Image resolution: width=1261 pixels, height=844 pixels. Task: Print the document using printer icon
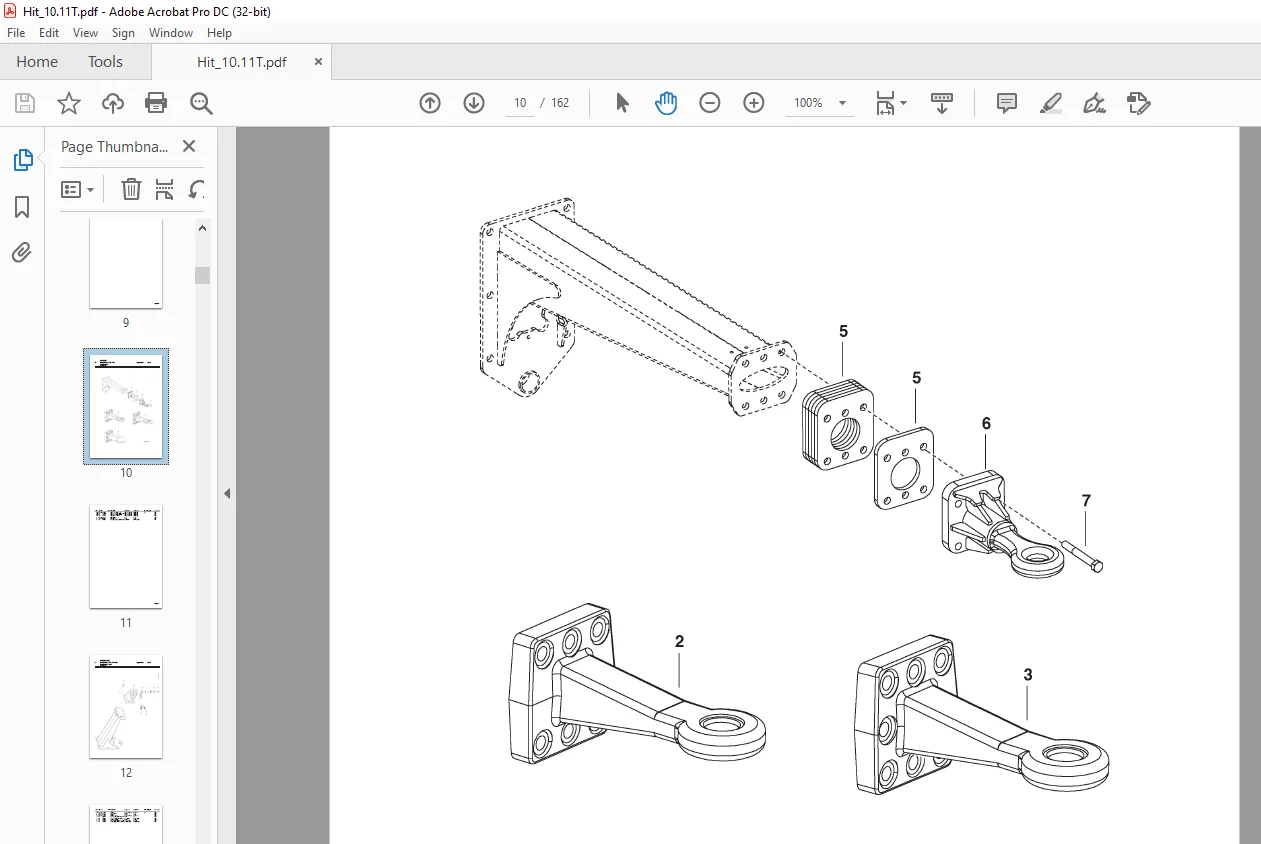156,103
